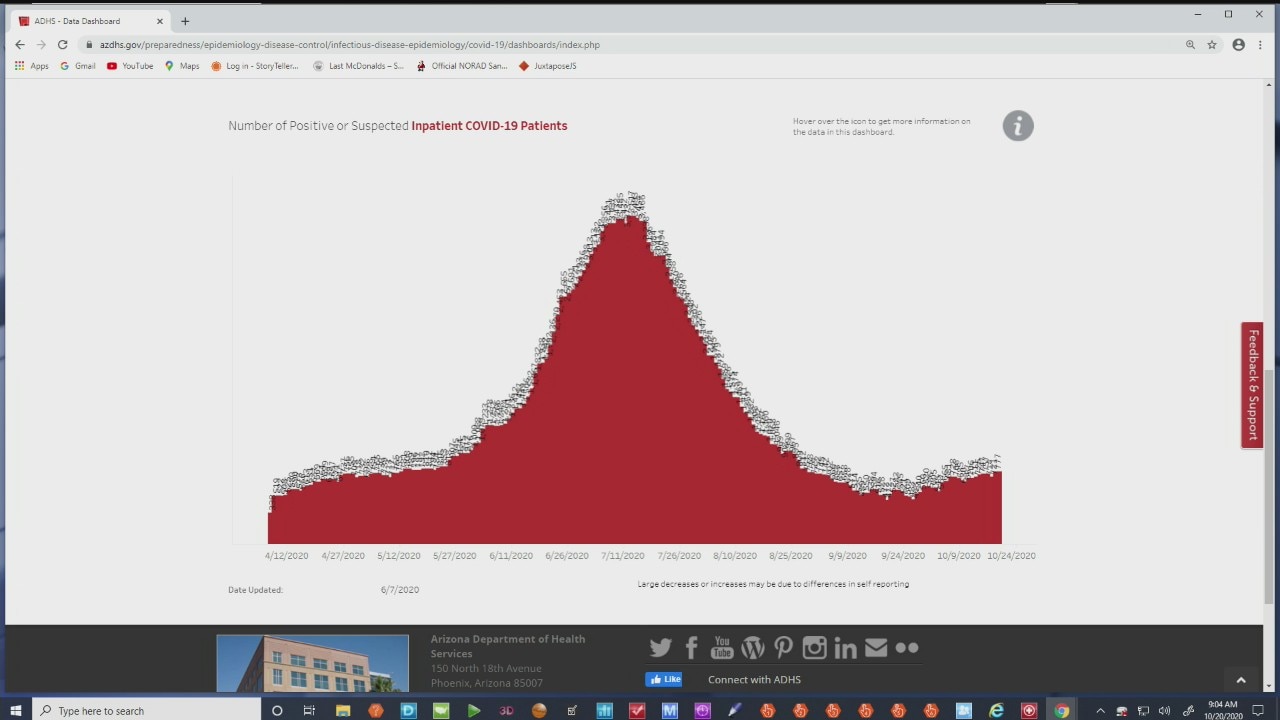1280x720 pixels.
Task: Show hidden system tray icons
Action: point(1100,711)
